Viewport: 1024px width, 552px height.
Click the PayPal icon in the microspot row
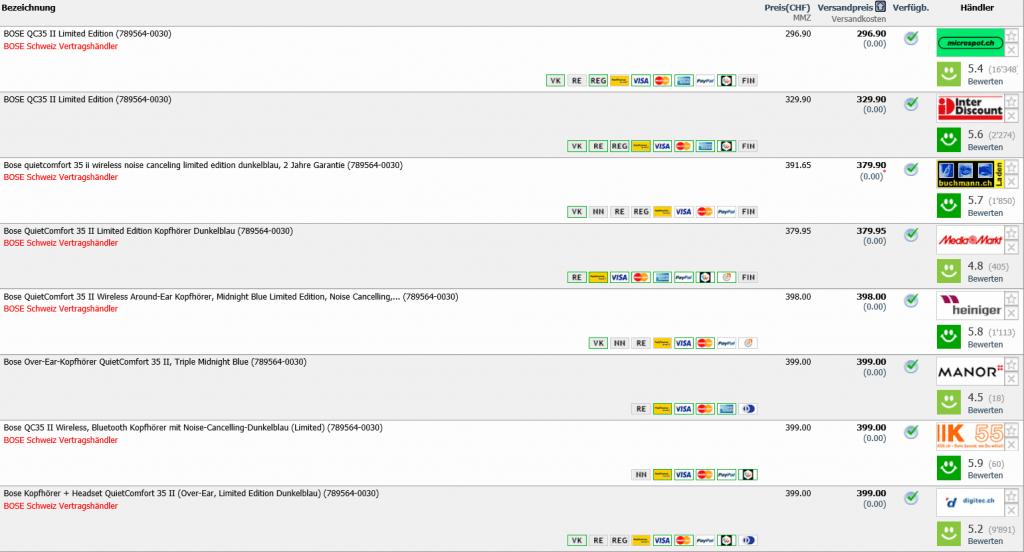click(705, 80)
